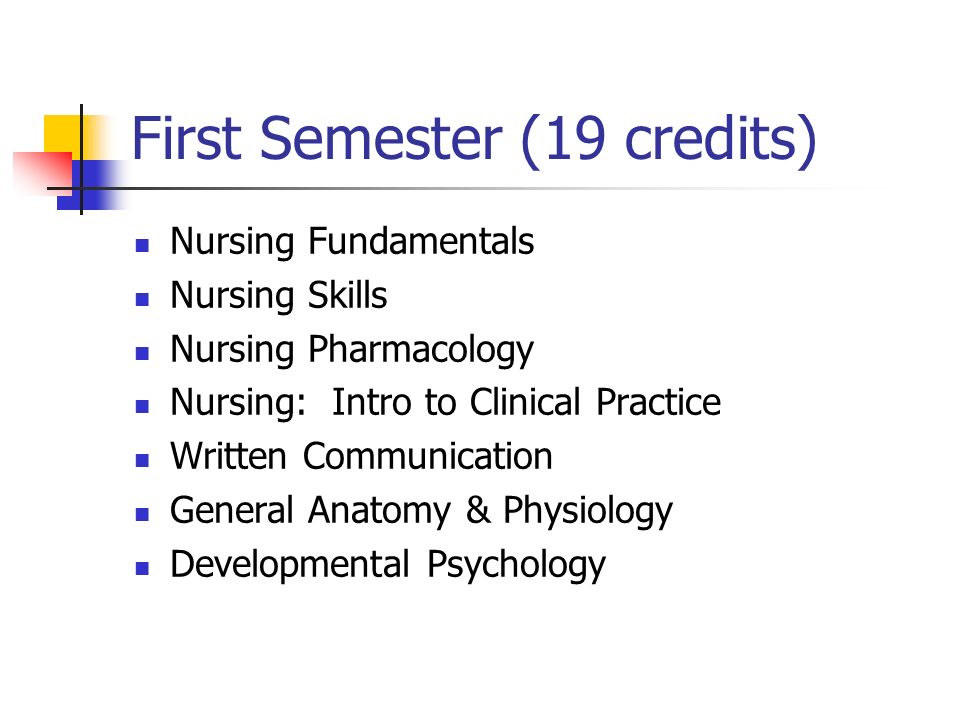Select the Nursing Fundamentals text line
This screenshot has width=960, height=720.
tap(352, 241)
